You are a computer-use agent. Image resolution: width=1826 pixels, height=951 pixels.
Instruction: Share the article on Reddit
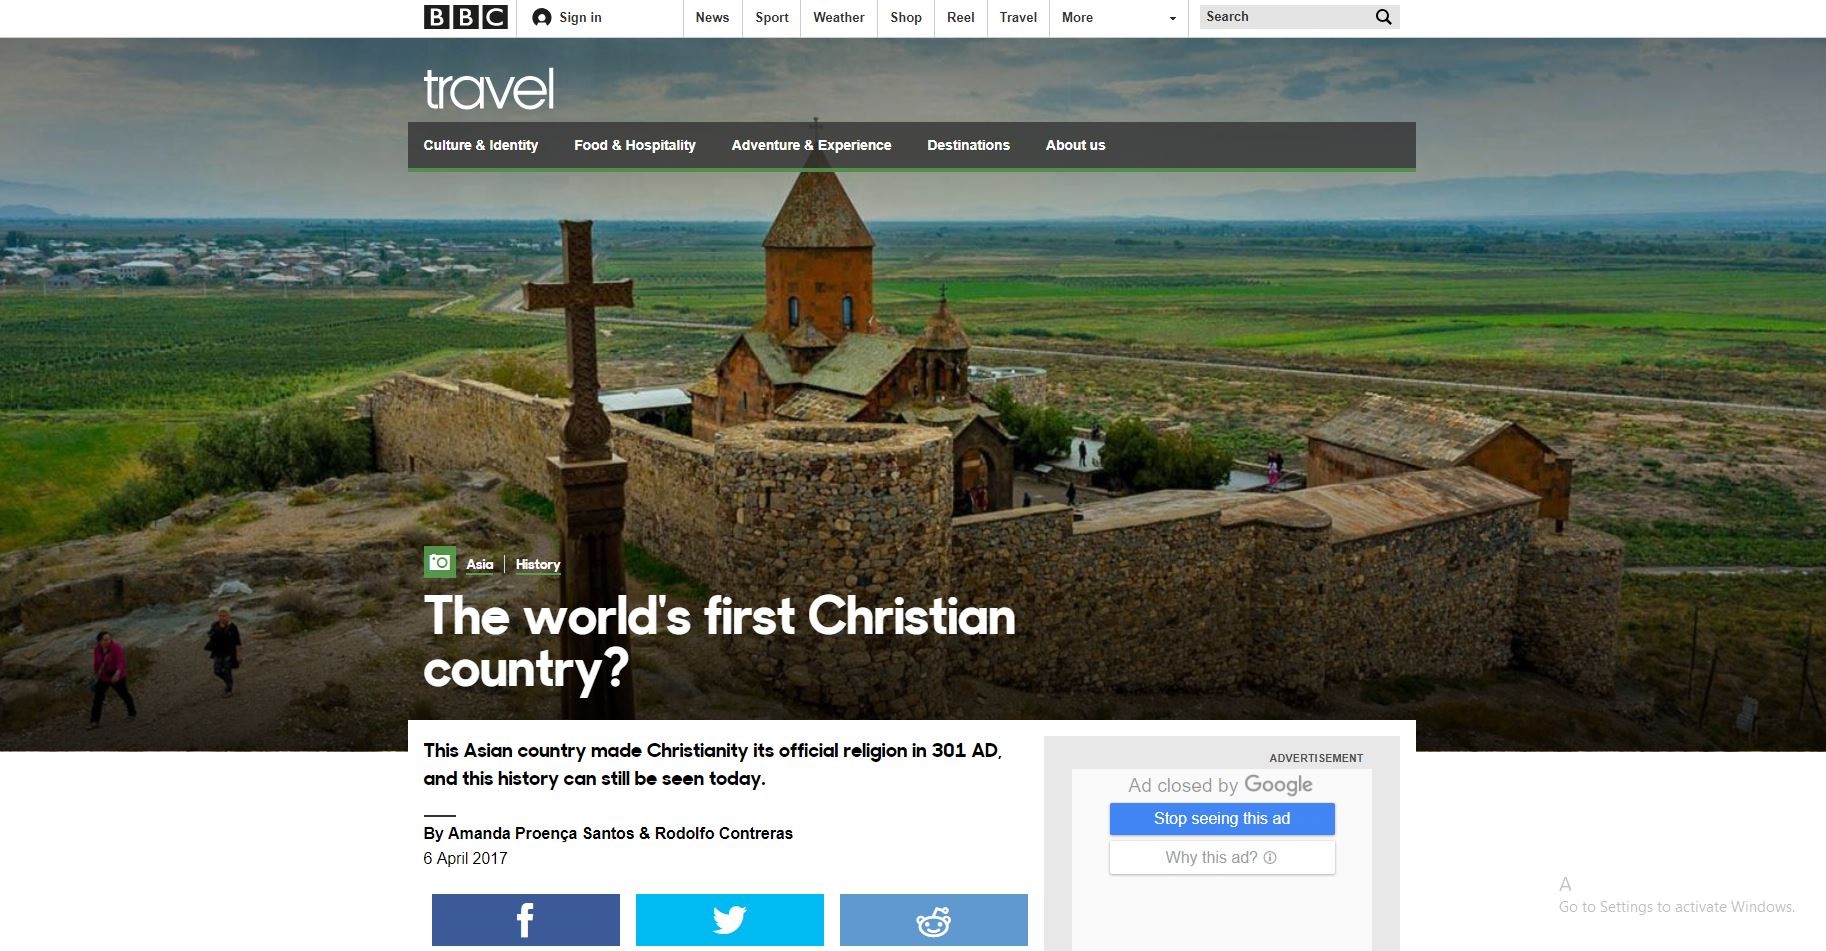pos(934,920)
